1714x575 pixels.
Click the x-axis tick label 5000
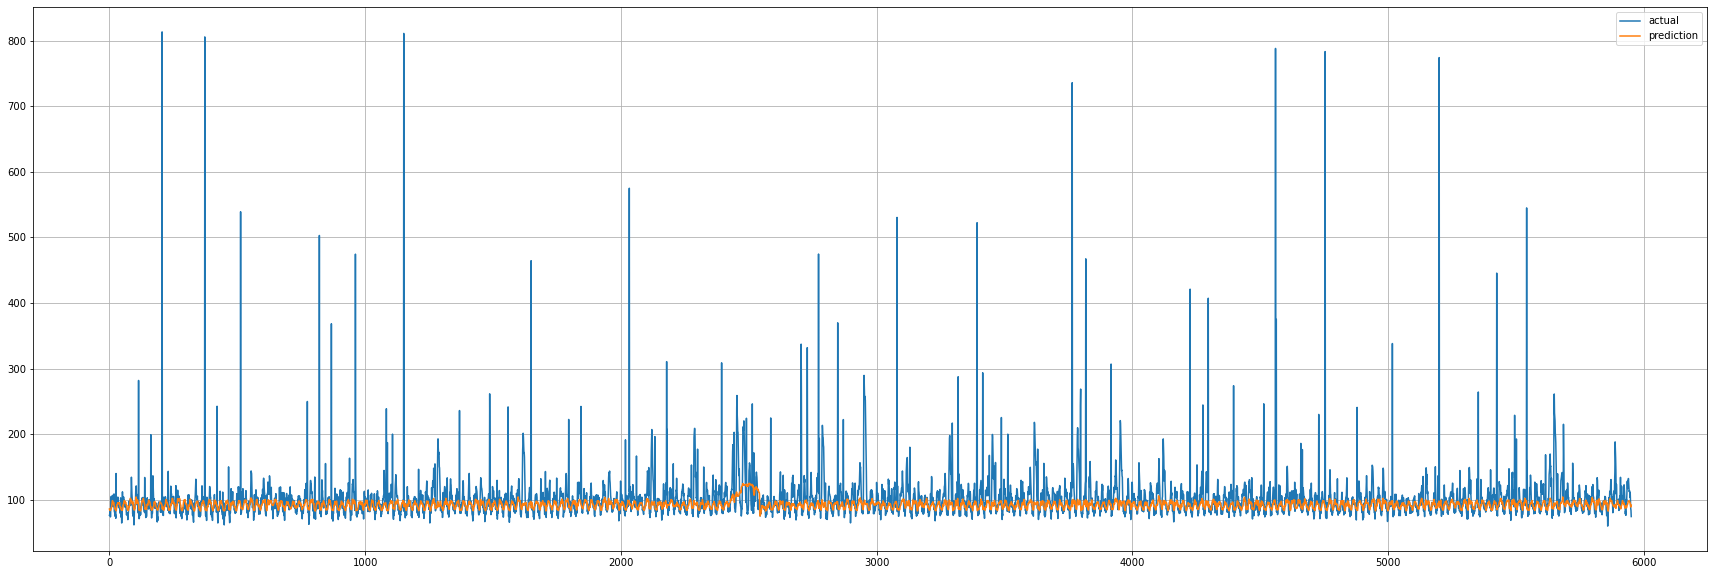tap(1388, 563)
